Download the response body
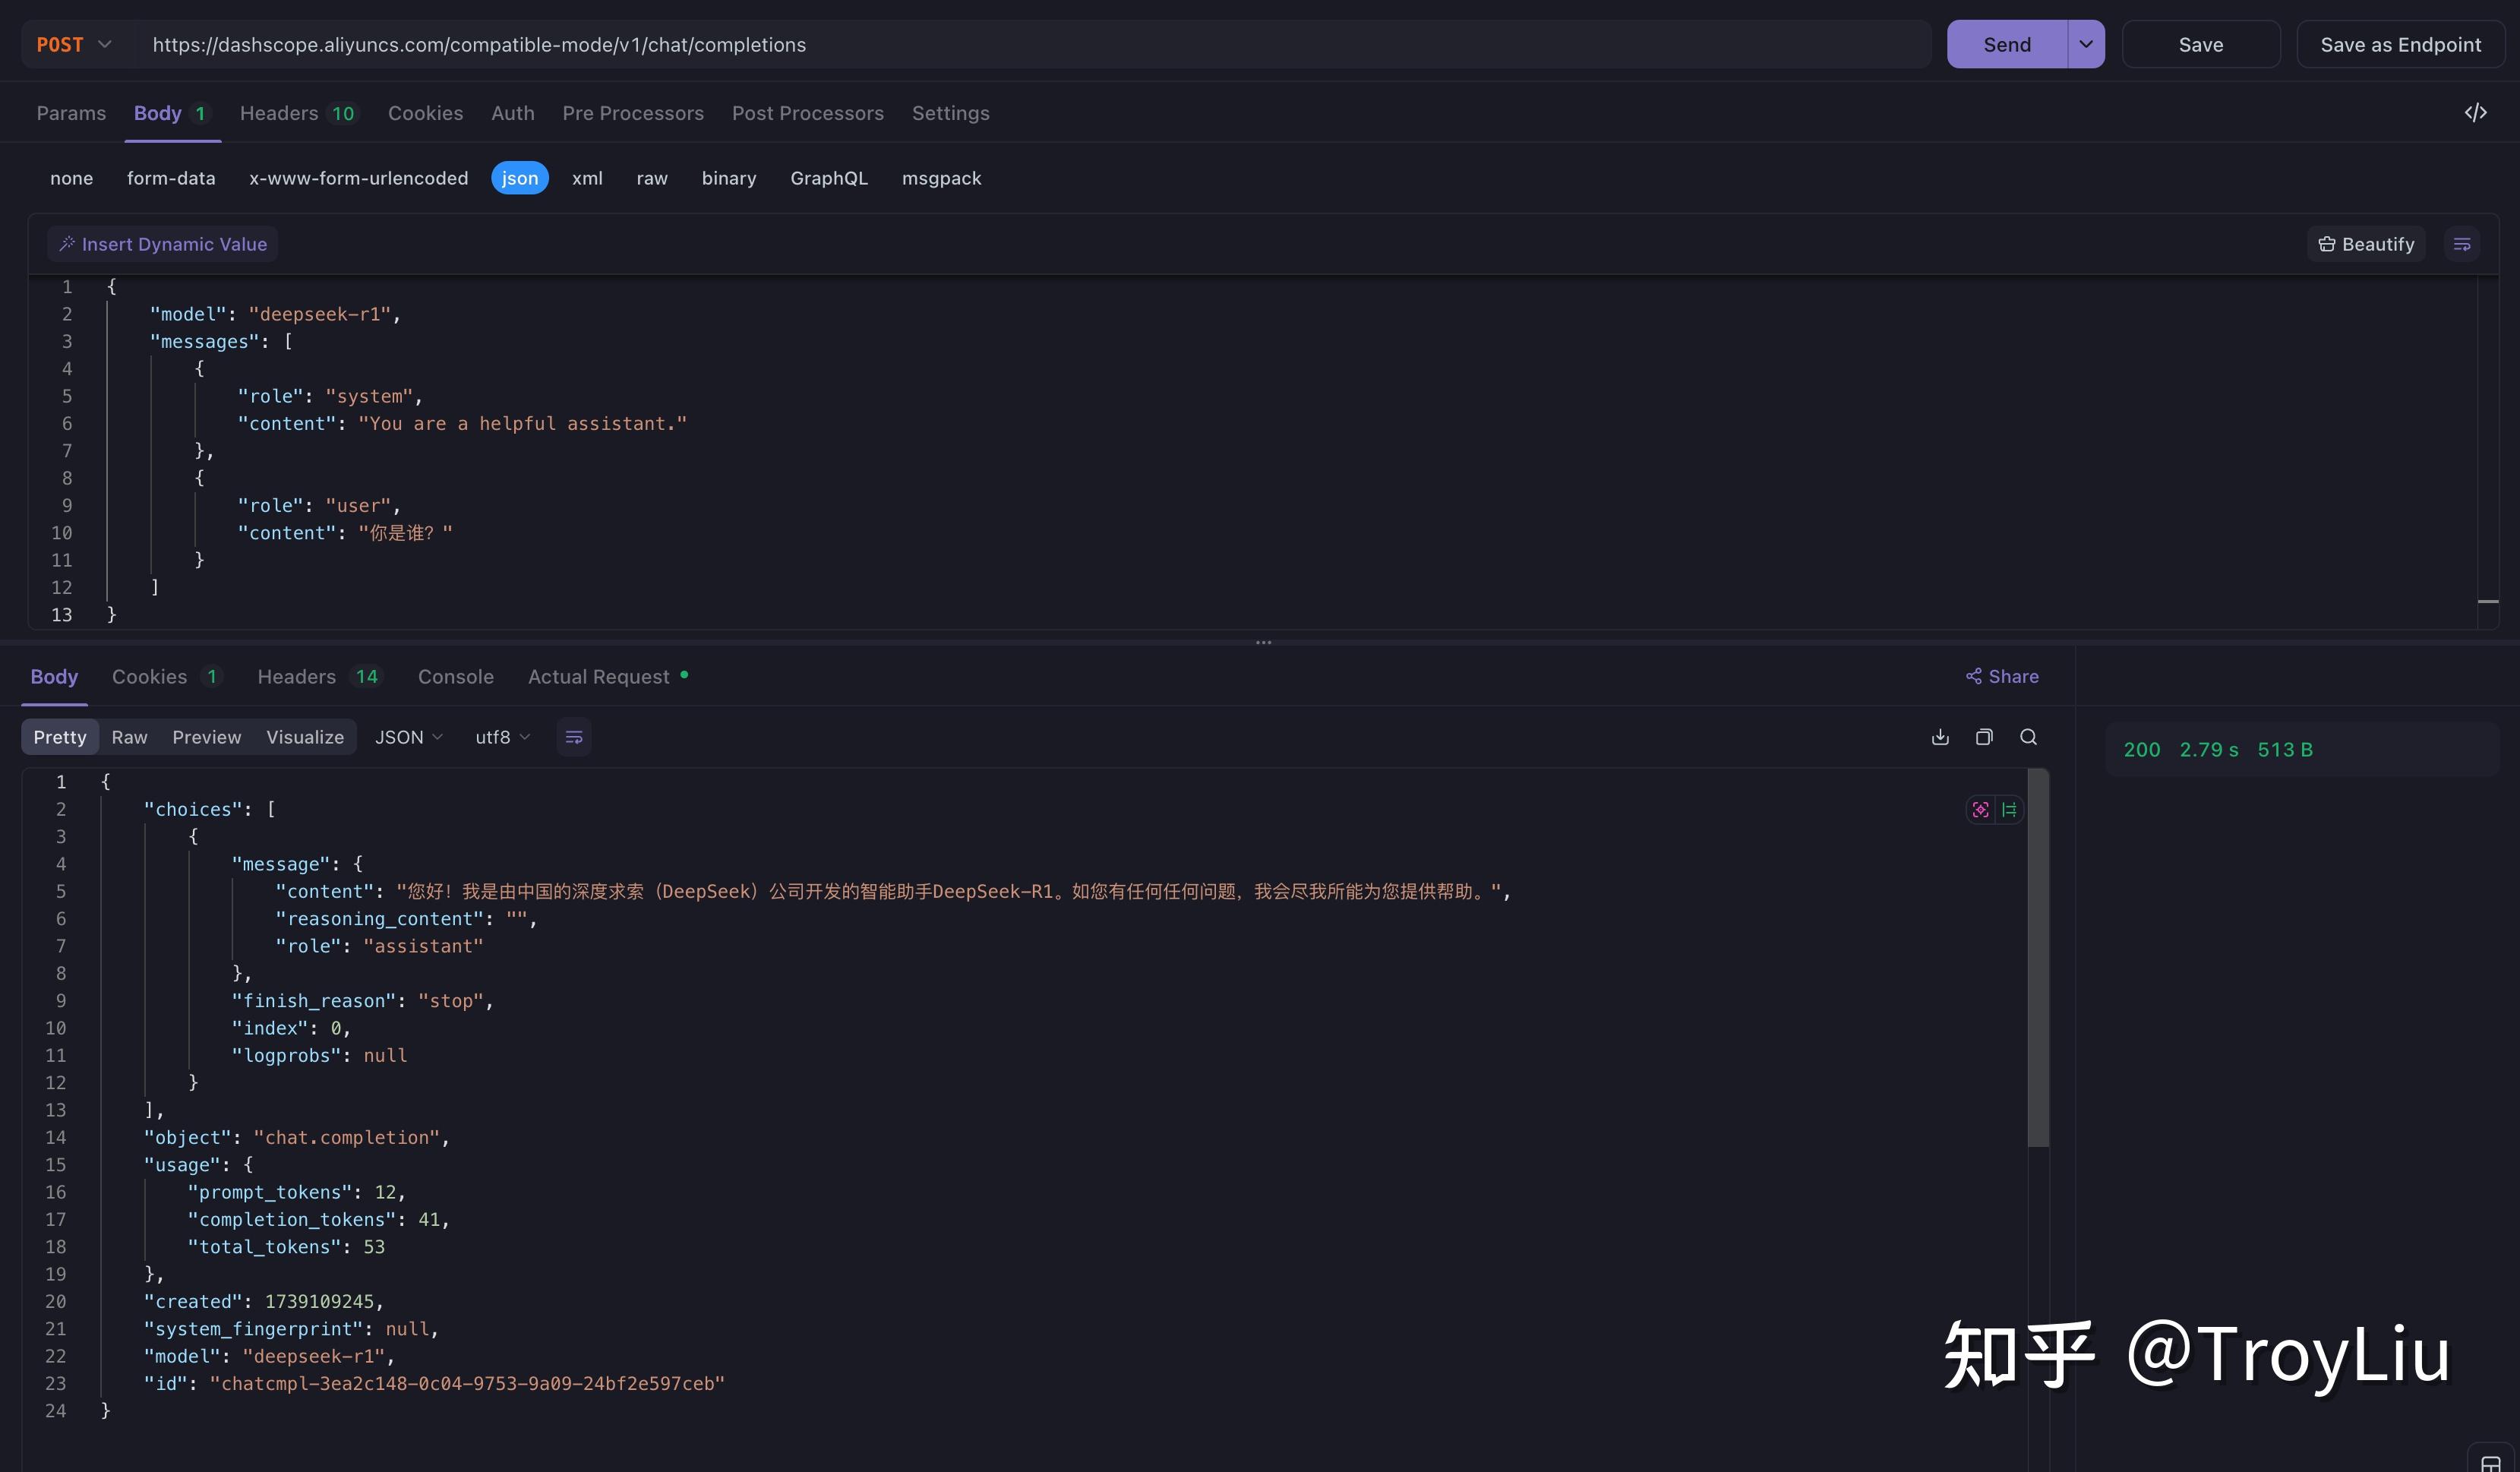Image resolution: width=2520 pixels, height=1472 pixels. pos(1940,737)
